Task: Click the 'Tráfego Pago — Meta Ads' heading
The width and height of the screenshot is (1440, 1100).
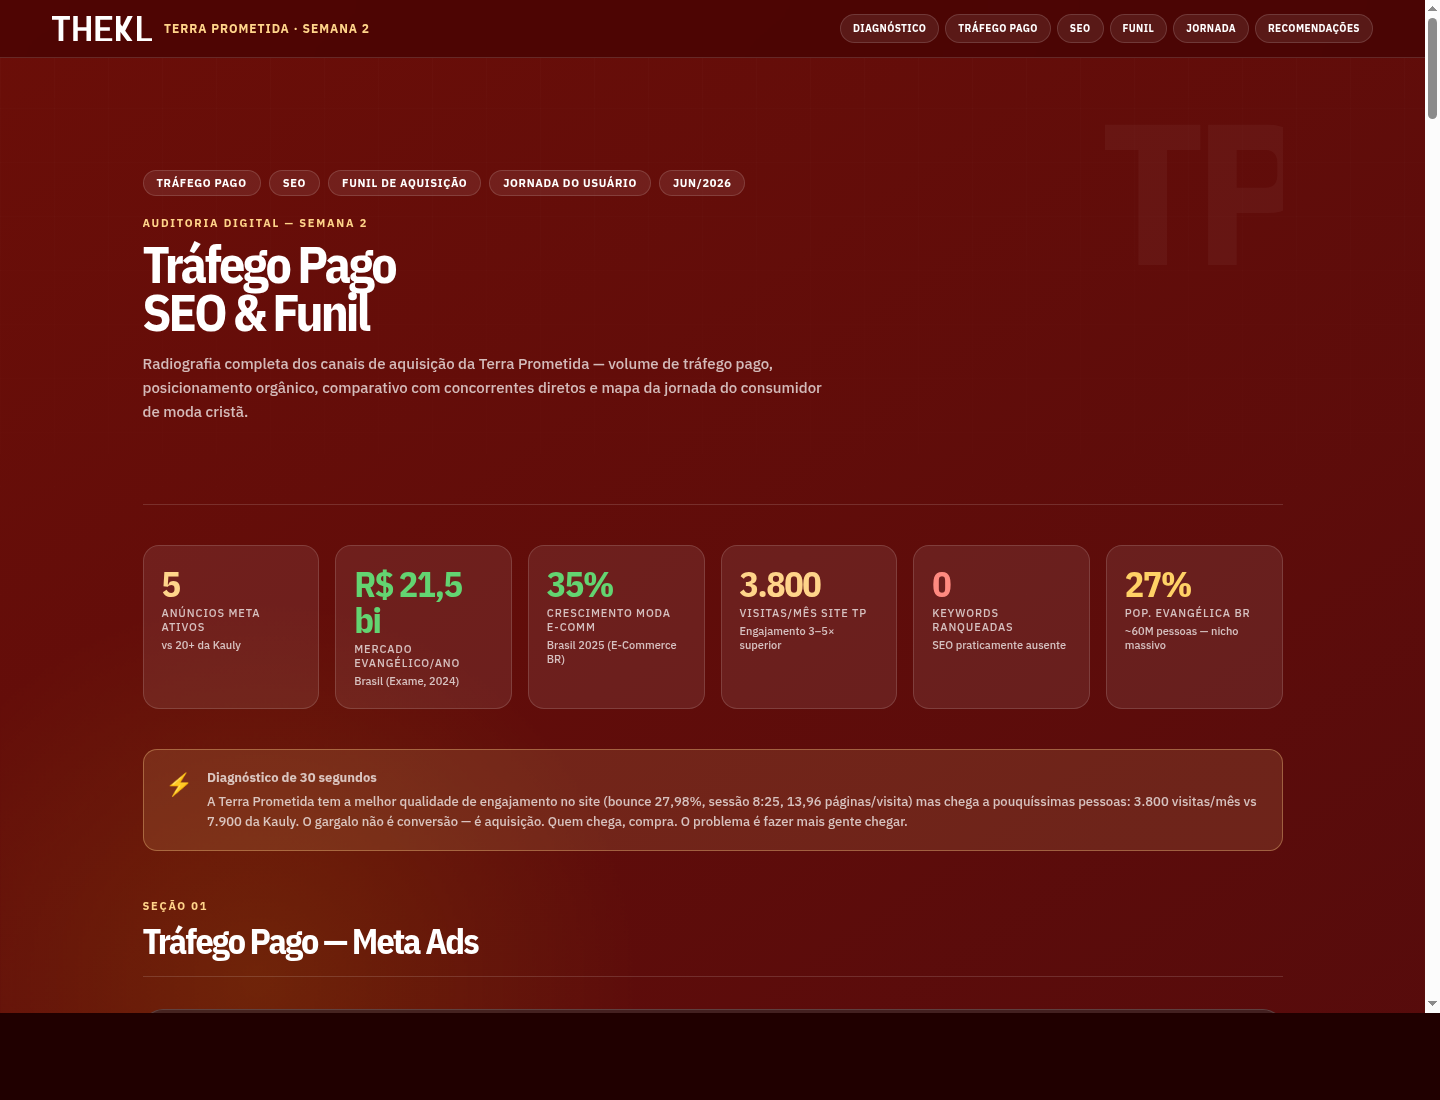Action: tap(311, 942)
